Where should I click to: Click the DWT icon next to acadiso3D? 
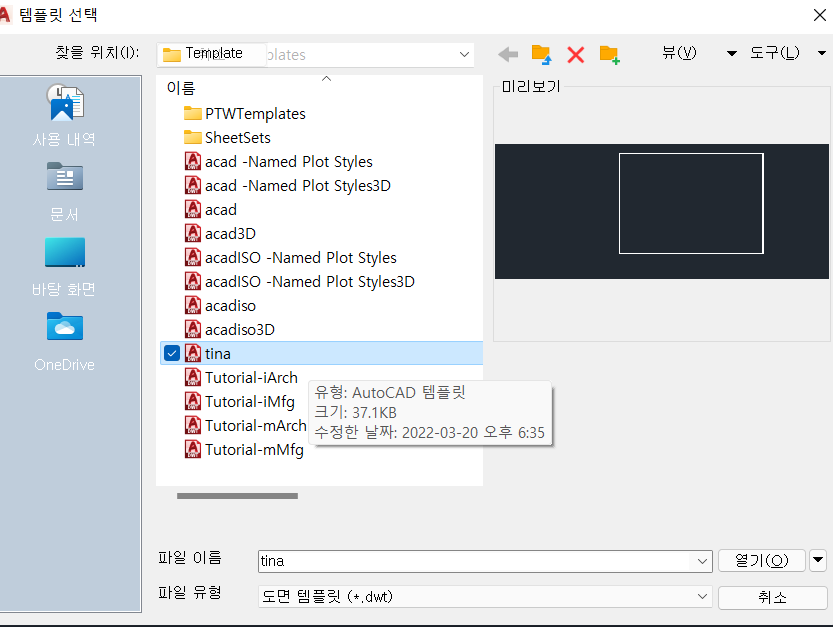click(x=193, y=329)
